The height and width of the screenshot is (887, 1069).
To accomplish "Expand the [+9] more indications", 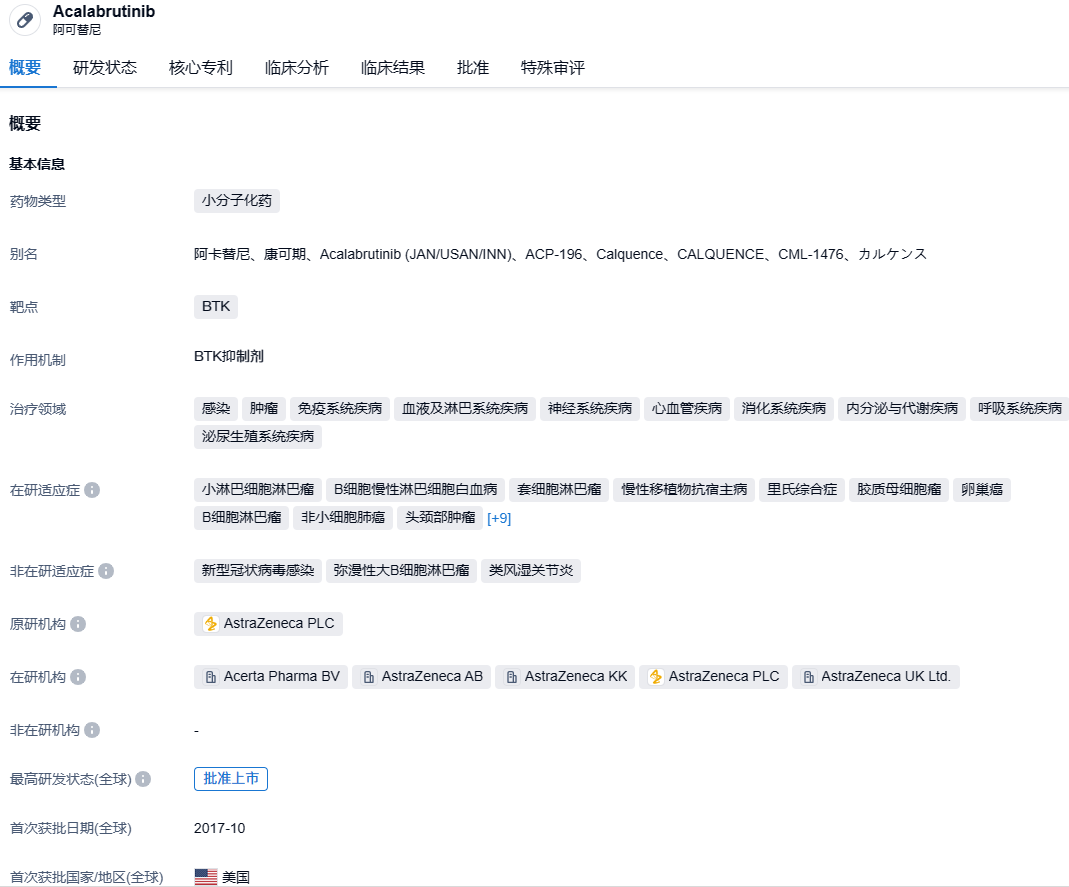I will point(499,518).
